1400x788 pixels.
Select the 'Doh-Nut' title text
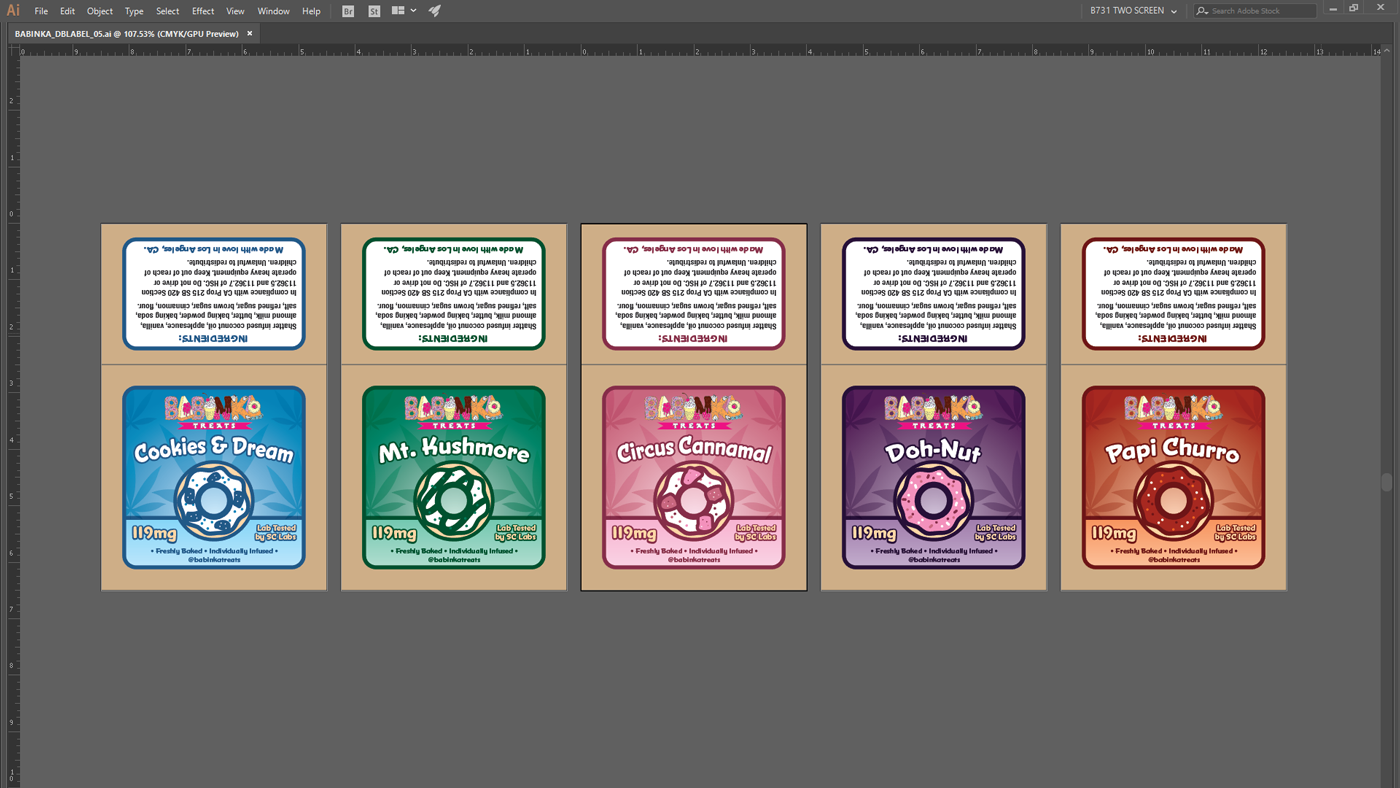(934, 452)
